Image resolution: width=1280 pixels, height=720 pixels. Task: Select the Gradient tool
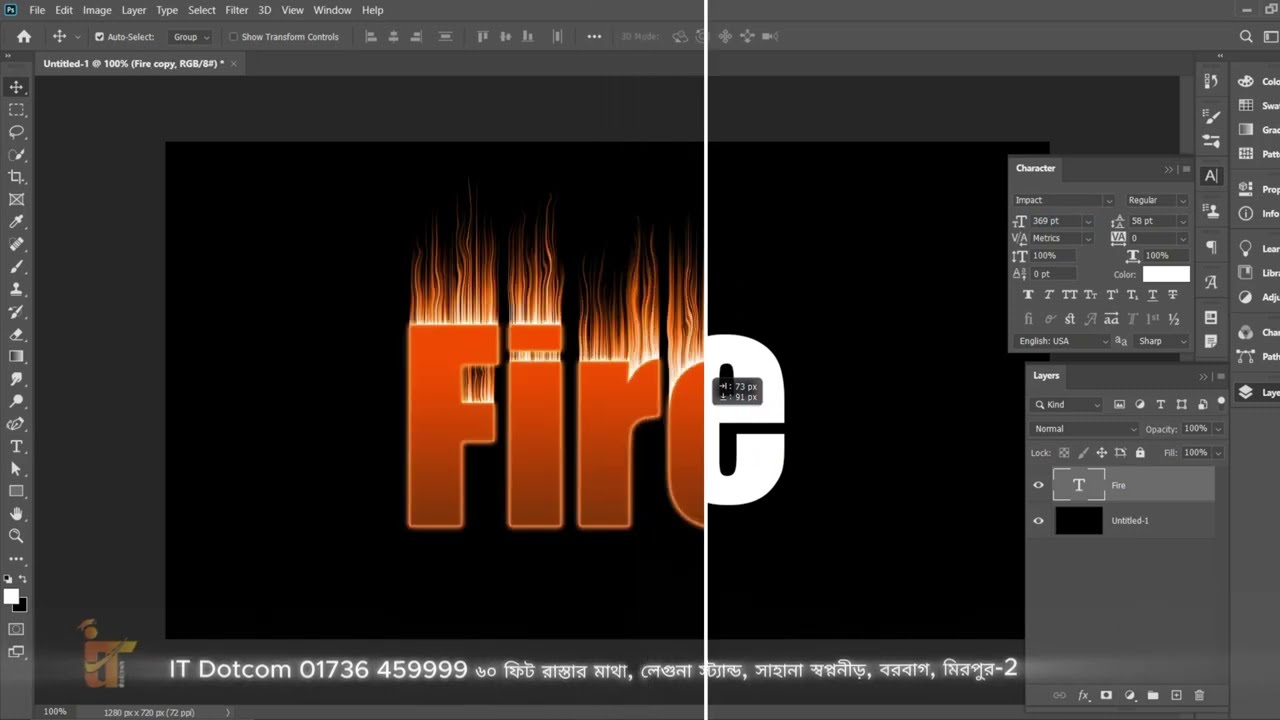16,356
